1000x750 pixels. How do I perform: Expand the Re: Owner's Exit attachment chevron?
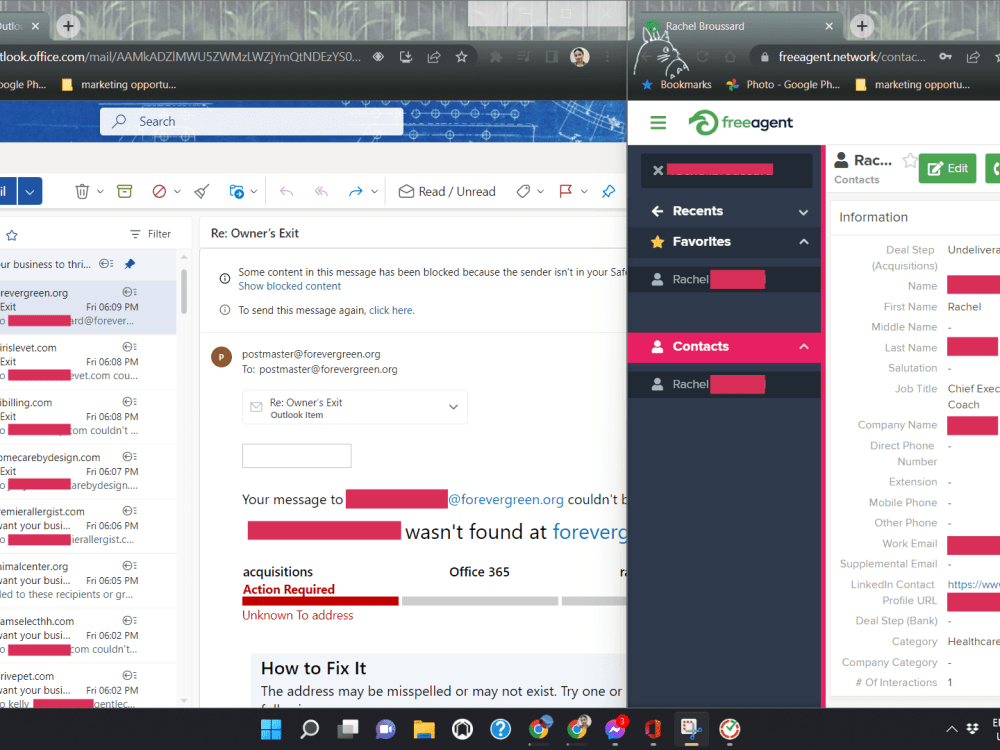[x=453, y=407]
